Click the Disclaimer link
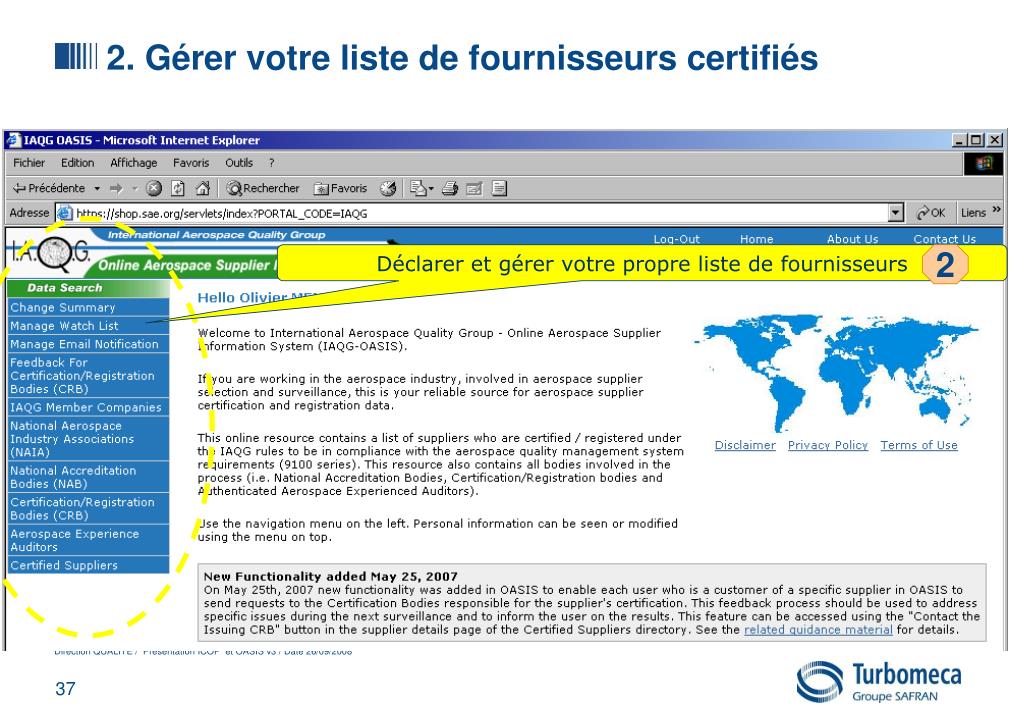This screenshot has width=1024, height=724. (745, 445)
